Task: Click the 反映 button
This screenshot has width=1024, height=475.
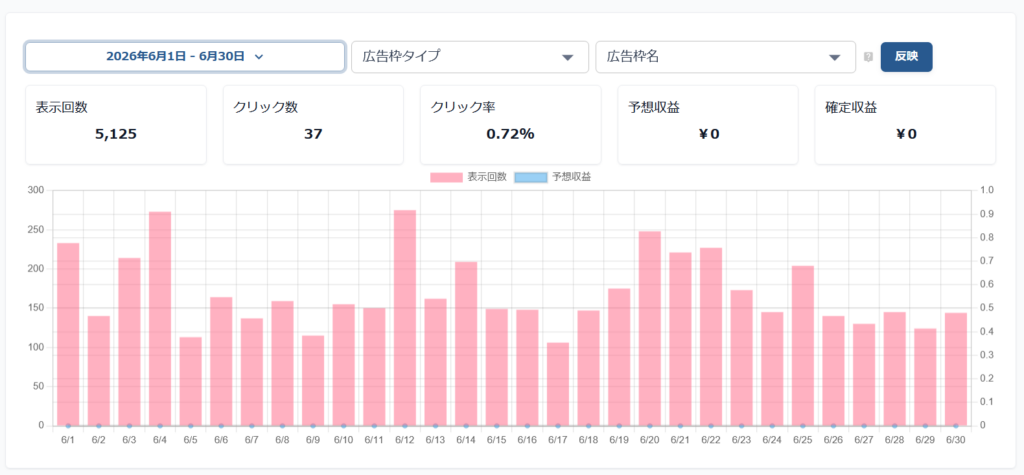Action: (906, 57)
